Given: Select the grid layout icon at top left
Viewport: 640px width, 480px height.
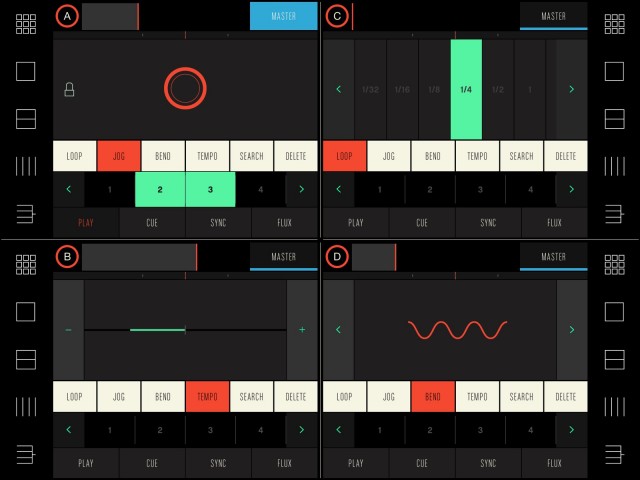Looking at the screenshot, I should [26, 24].
